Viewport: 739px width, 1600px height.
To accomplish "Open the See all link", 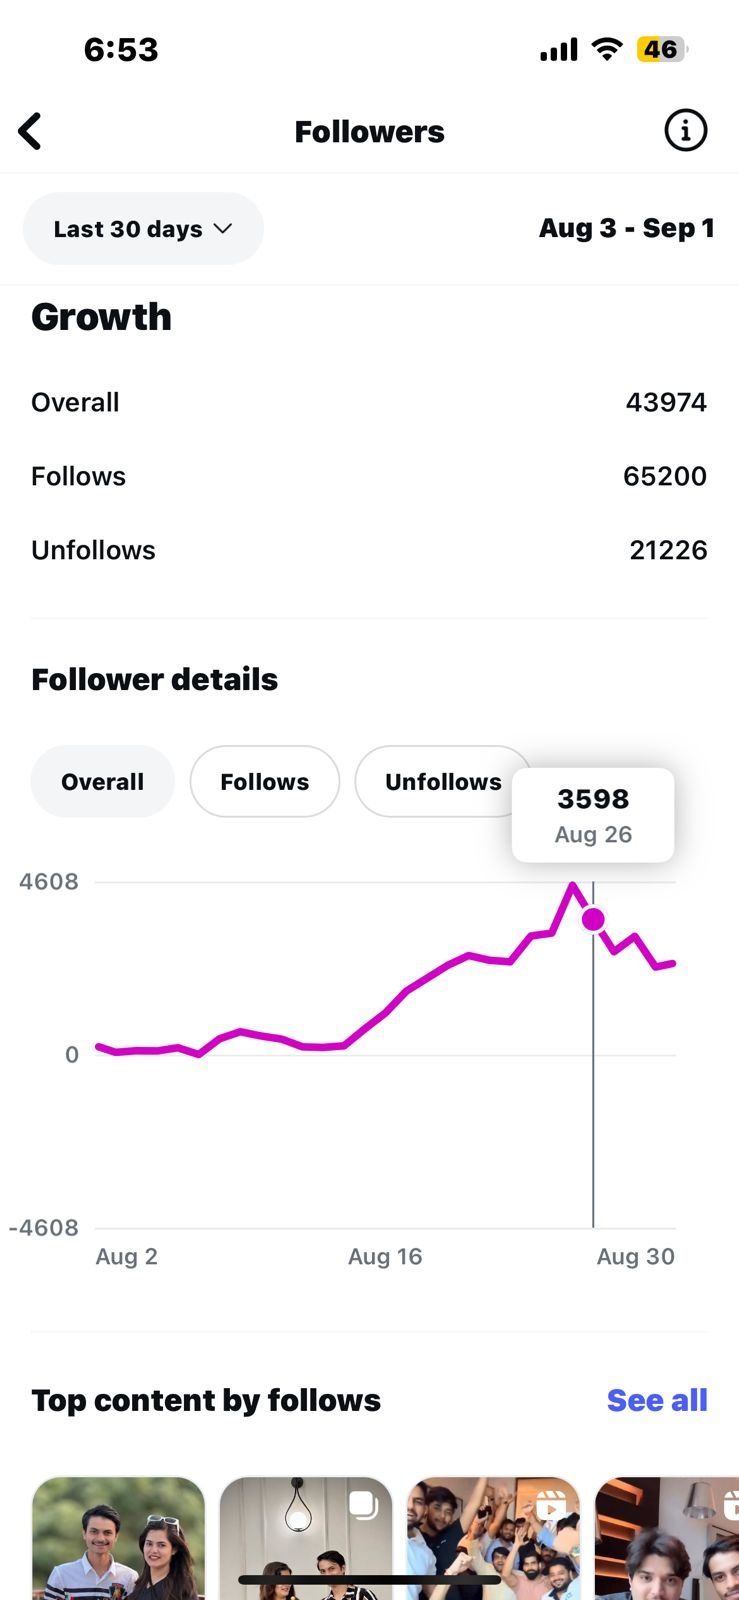I will pyautogui.click(x=657, y=1401).
